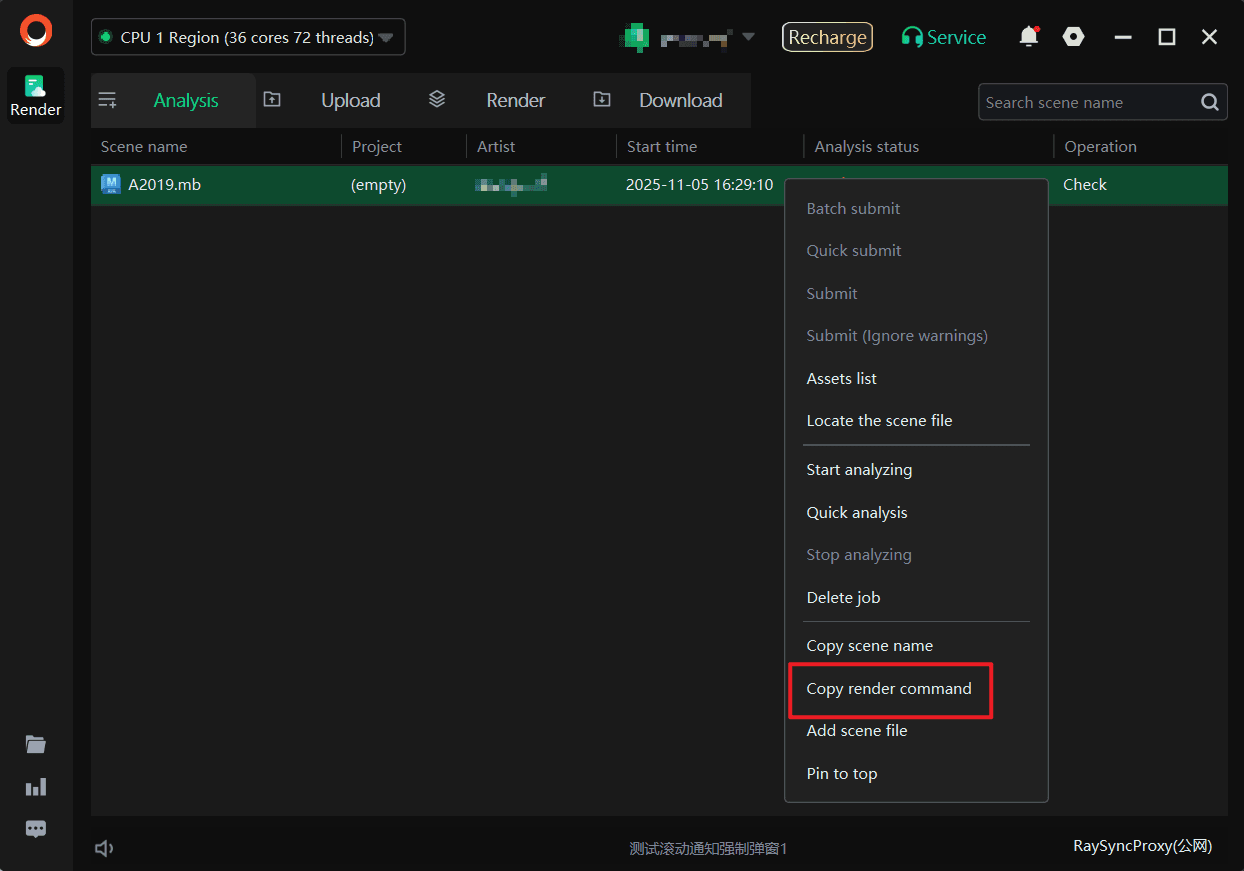Image resolution: width=1244 pixels, height=871 pixels.
Task: Open the bar chart statistics icon
Action: (36, 787)
